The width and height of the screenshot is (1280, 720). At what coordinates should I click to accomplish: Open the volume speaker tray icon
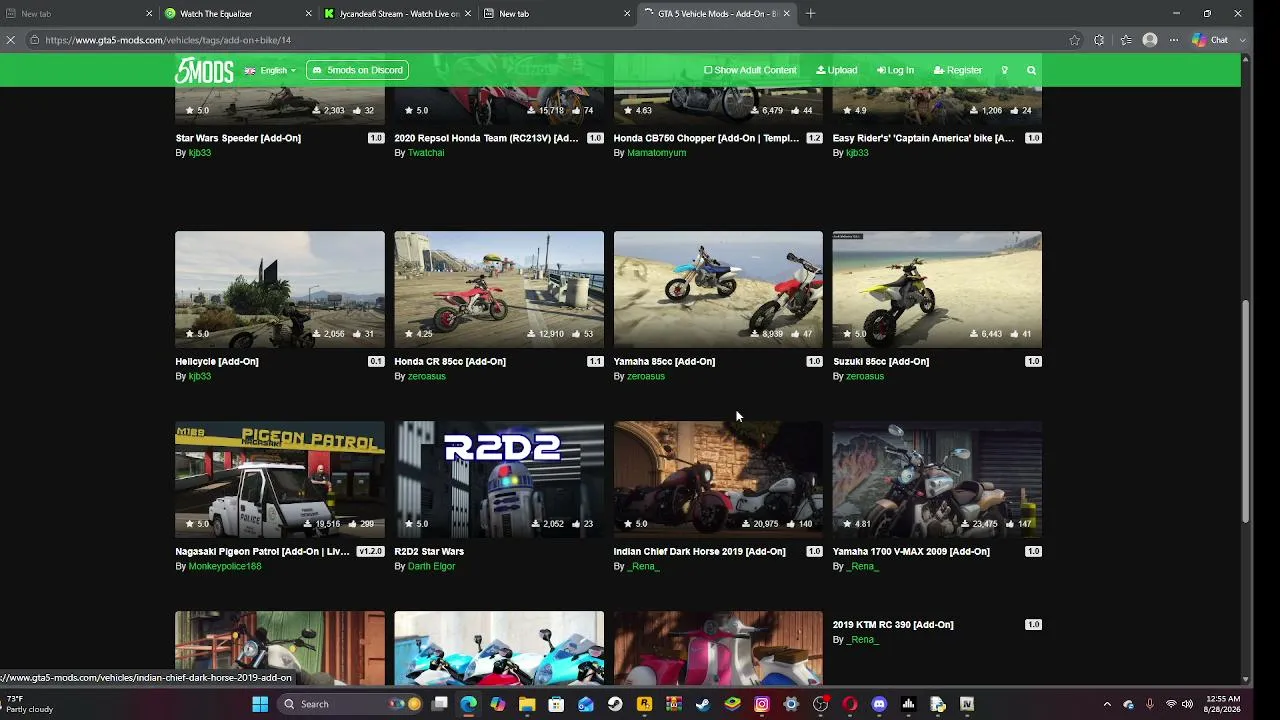coord(1187,704)
